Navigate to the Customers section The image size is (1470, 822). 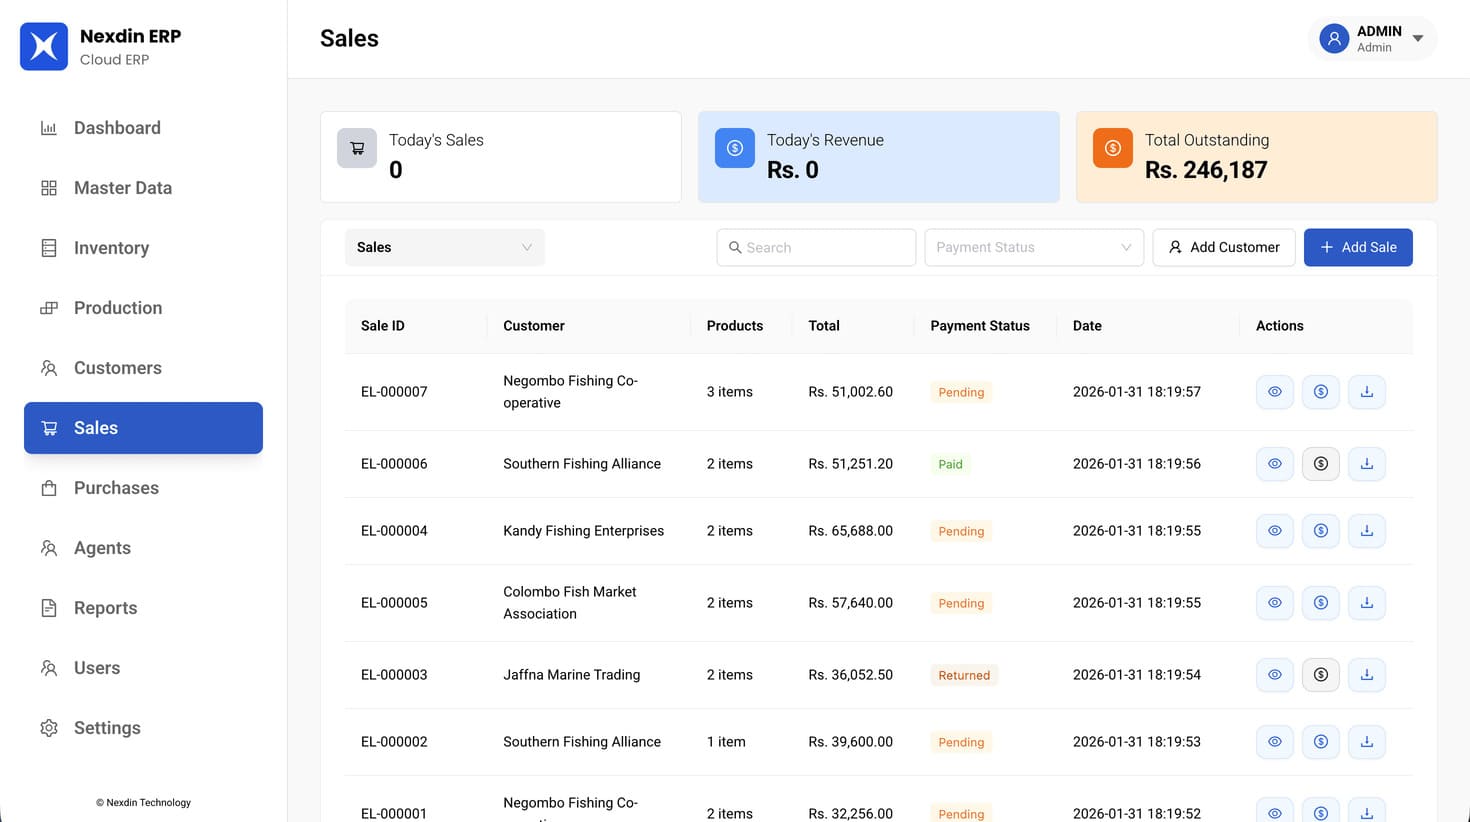click(118, 367)
